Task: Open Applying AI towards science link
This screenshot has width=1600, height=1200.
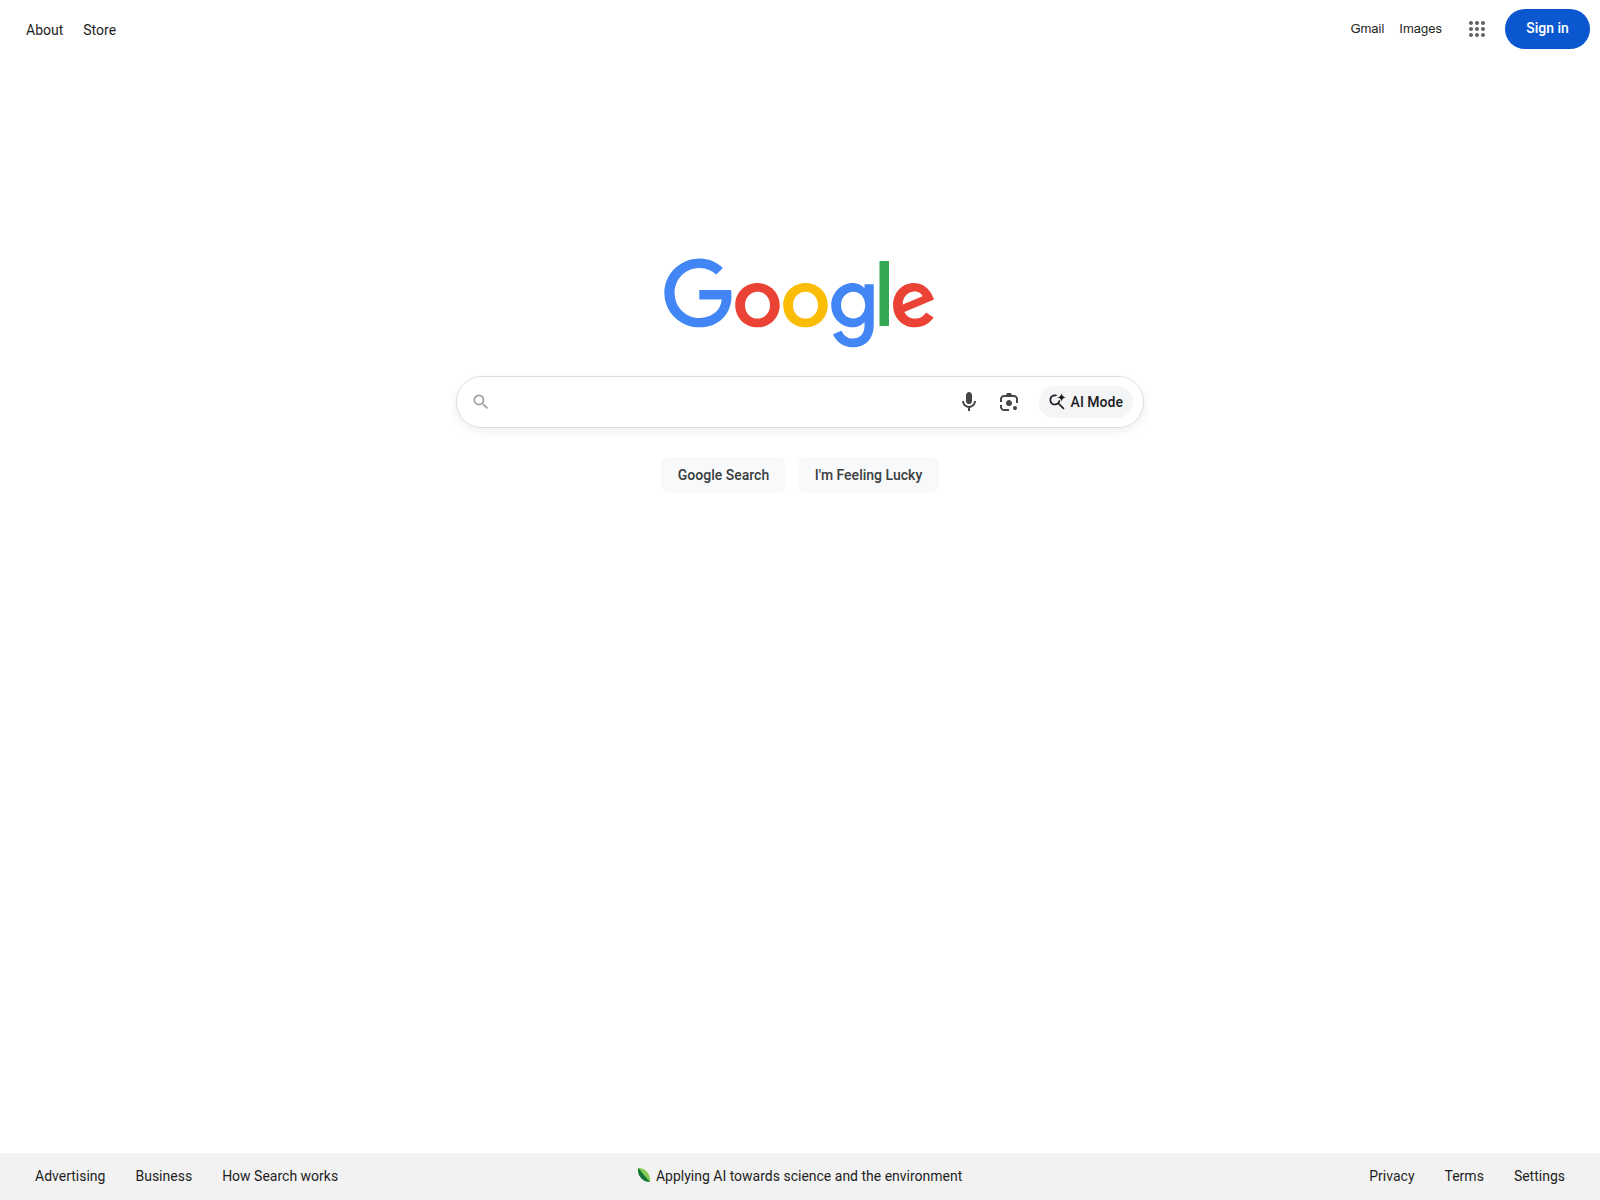Action: [808, 1176]
